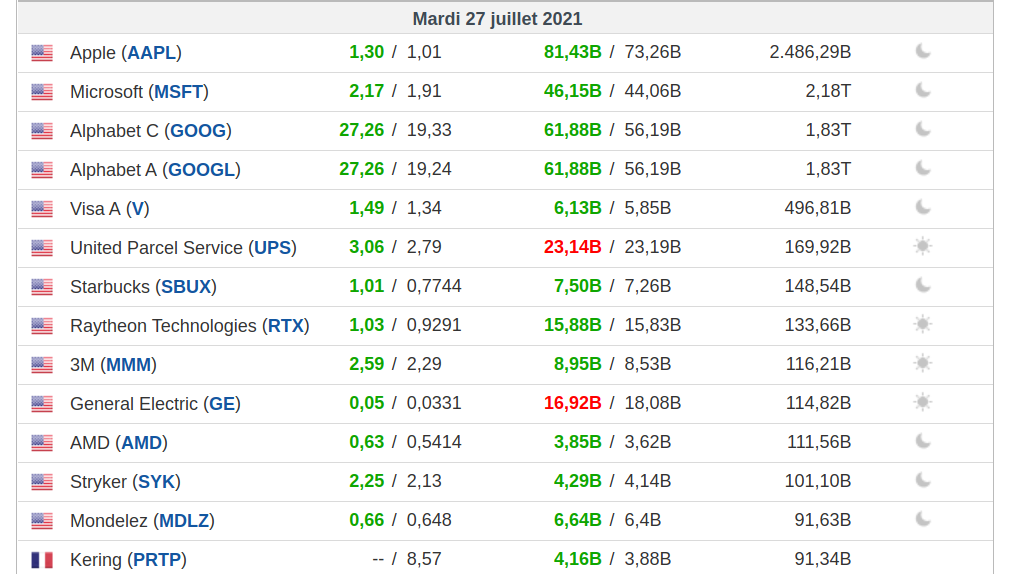Click Microsoft's revenue value 46,15B
The height and width of the screenshot is (574, 1010).
573,91
